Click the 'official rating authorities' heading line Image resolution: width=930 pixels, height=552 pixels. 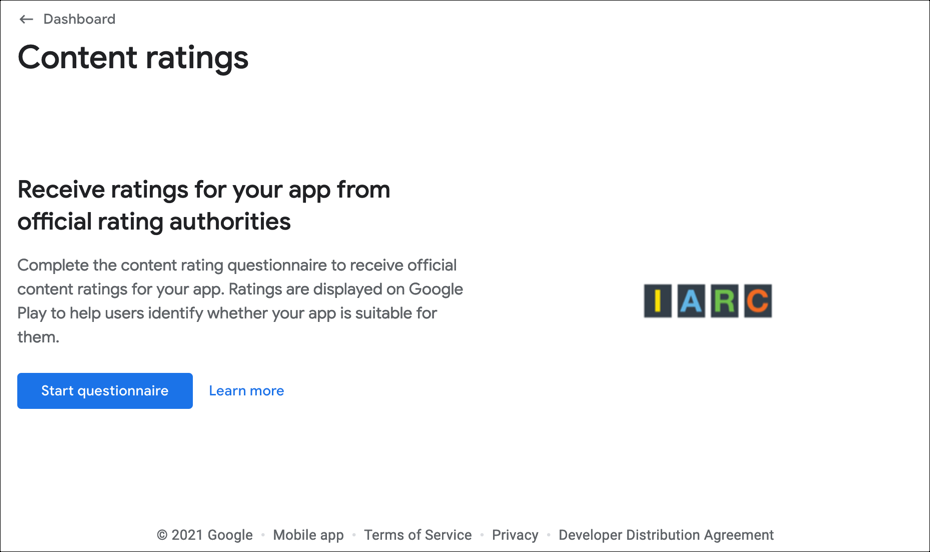(x=154, y=222)
